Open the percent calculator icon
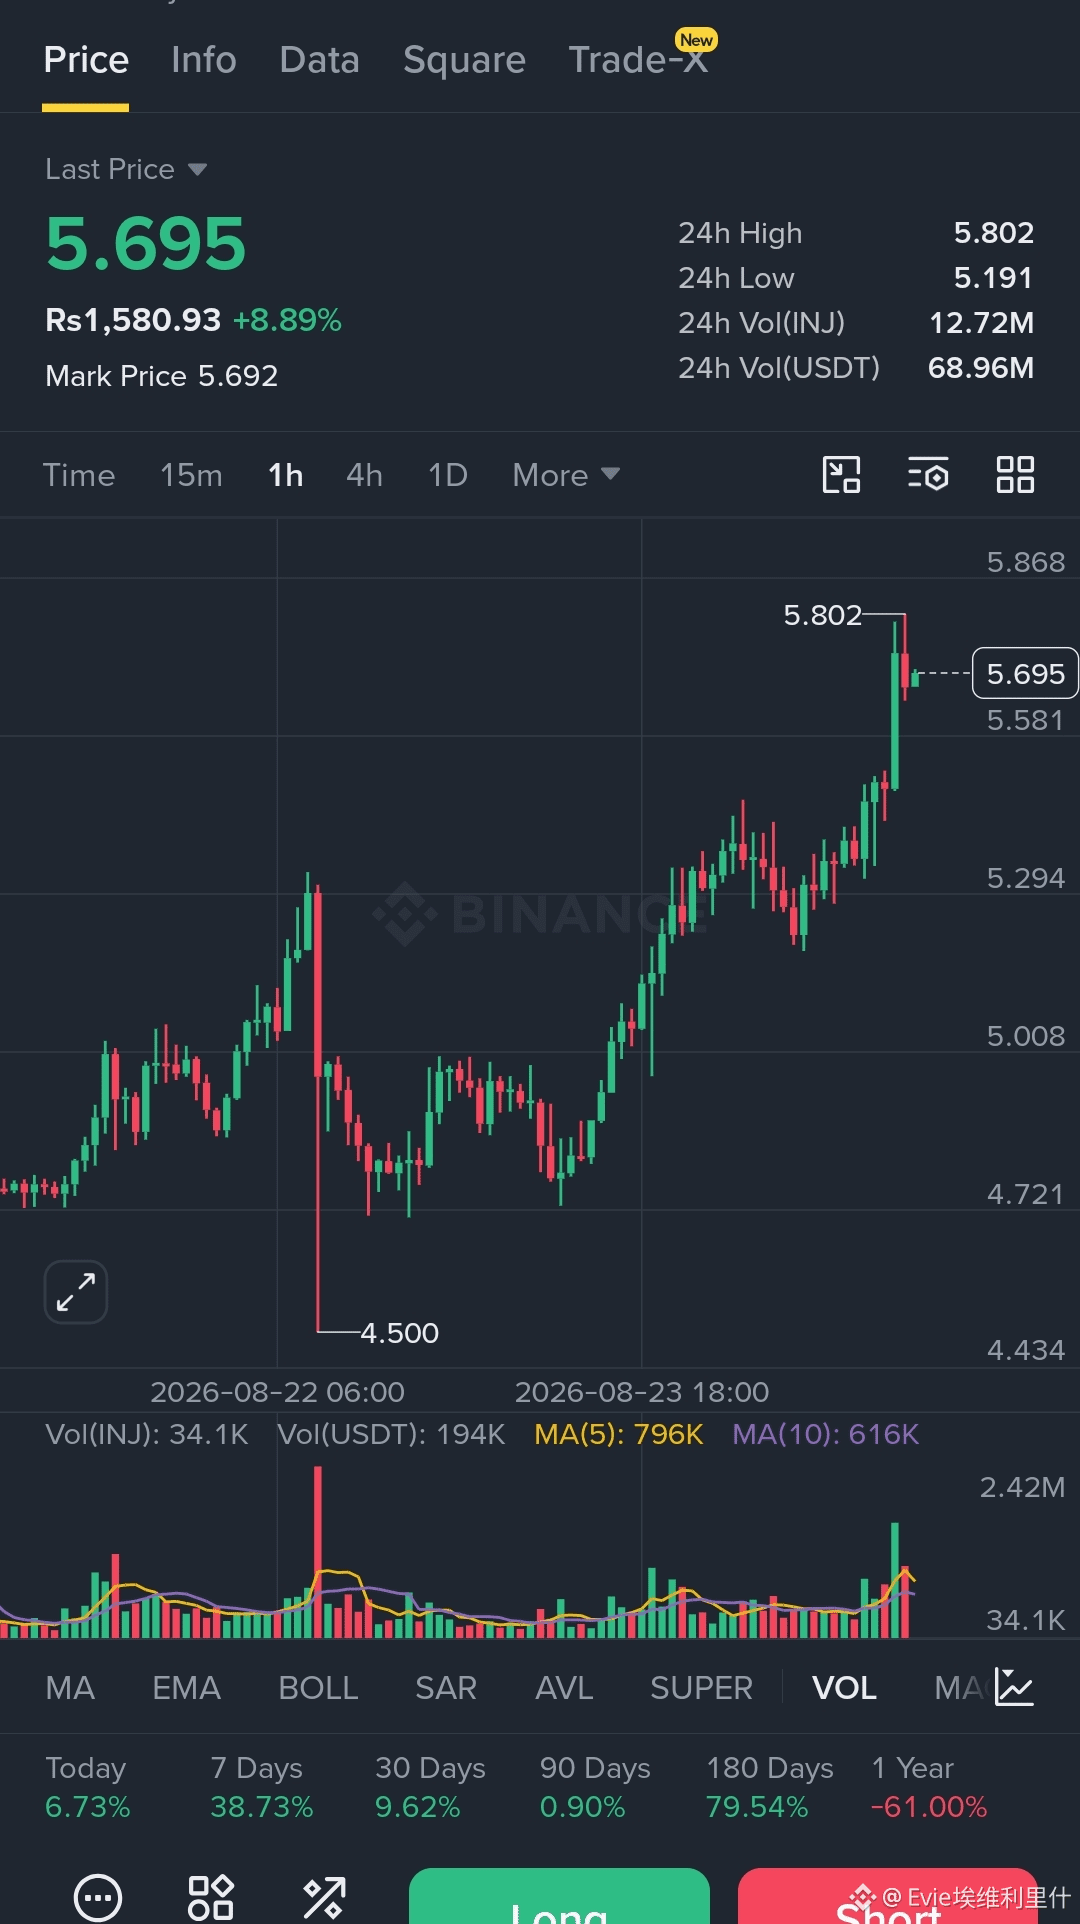Screen dimensions: 1080x1924 (324, 1897)
